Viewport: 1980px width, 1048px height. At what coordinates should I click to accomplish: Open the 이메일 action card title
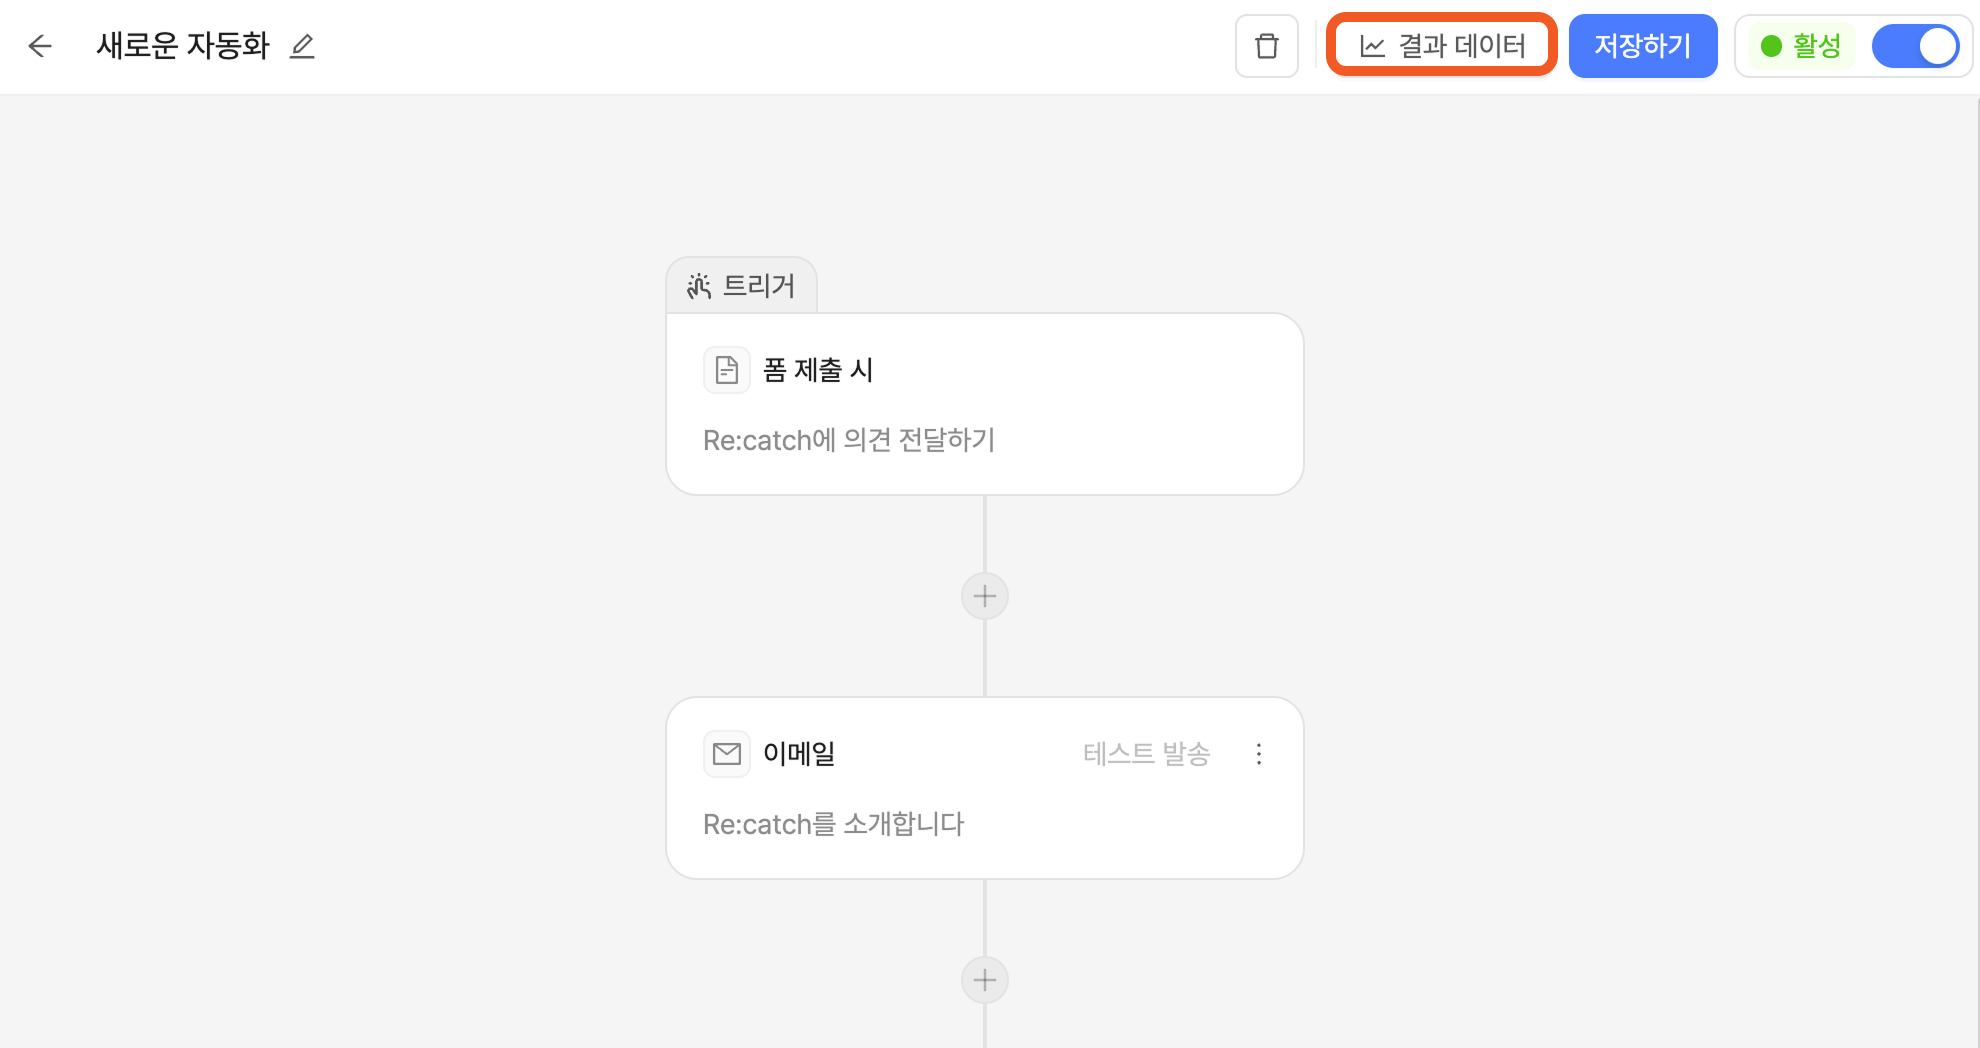(799, 754)
